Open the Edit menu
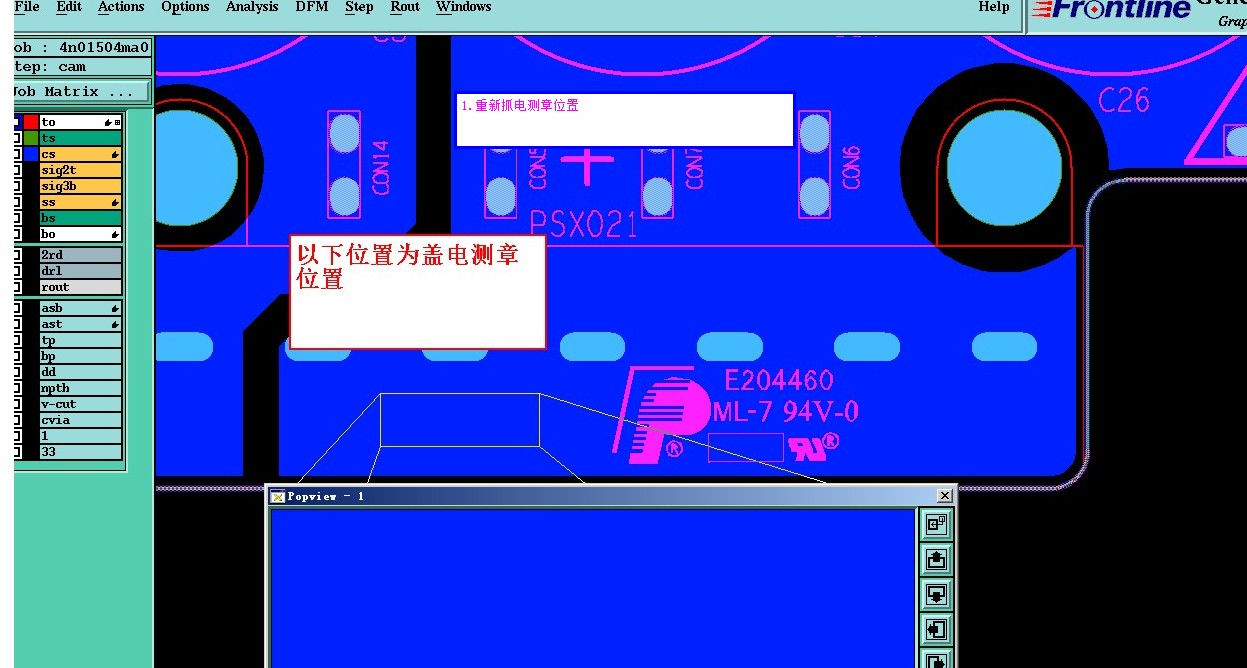 69,7
